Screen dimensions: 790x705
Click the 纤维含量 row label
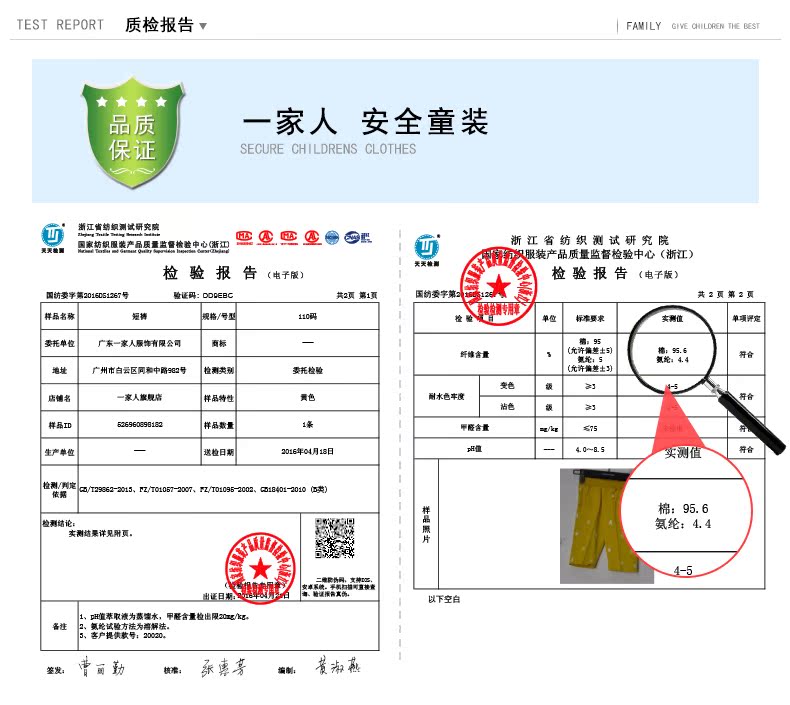(x=475, y=354)
